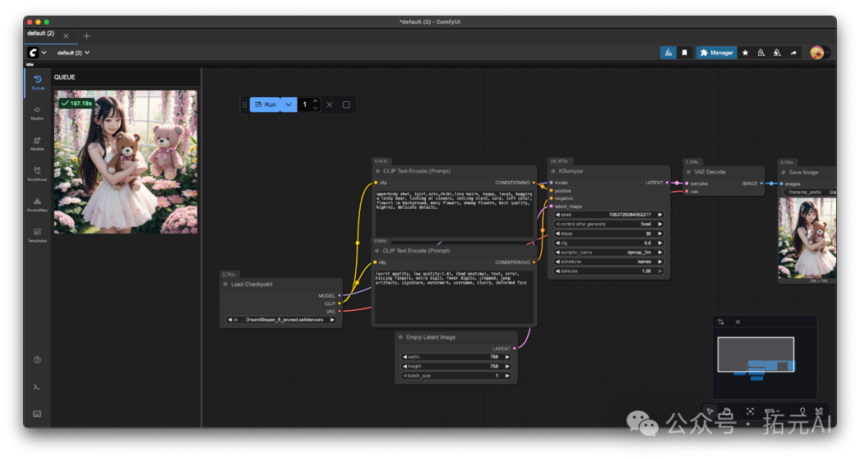Image resolution: width=860 pixels, height=459 pixels.
Task: Collapse the Empty Latent Image node dot
Action: [x=400, y=337]
